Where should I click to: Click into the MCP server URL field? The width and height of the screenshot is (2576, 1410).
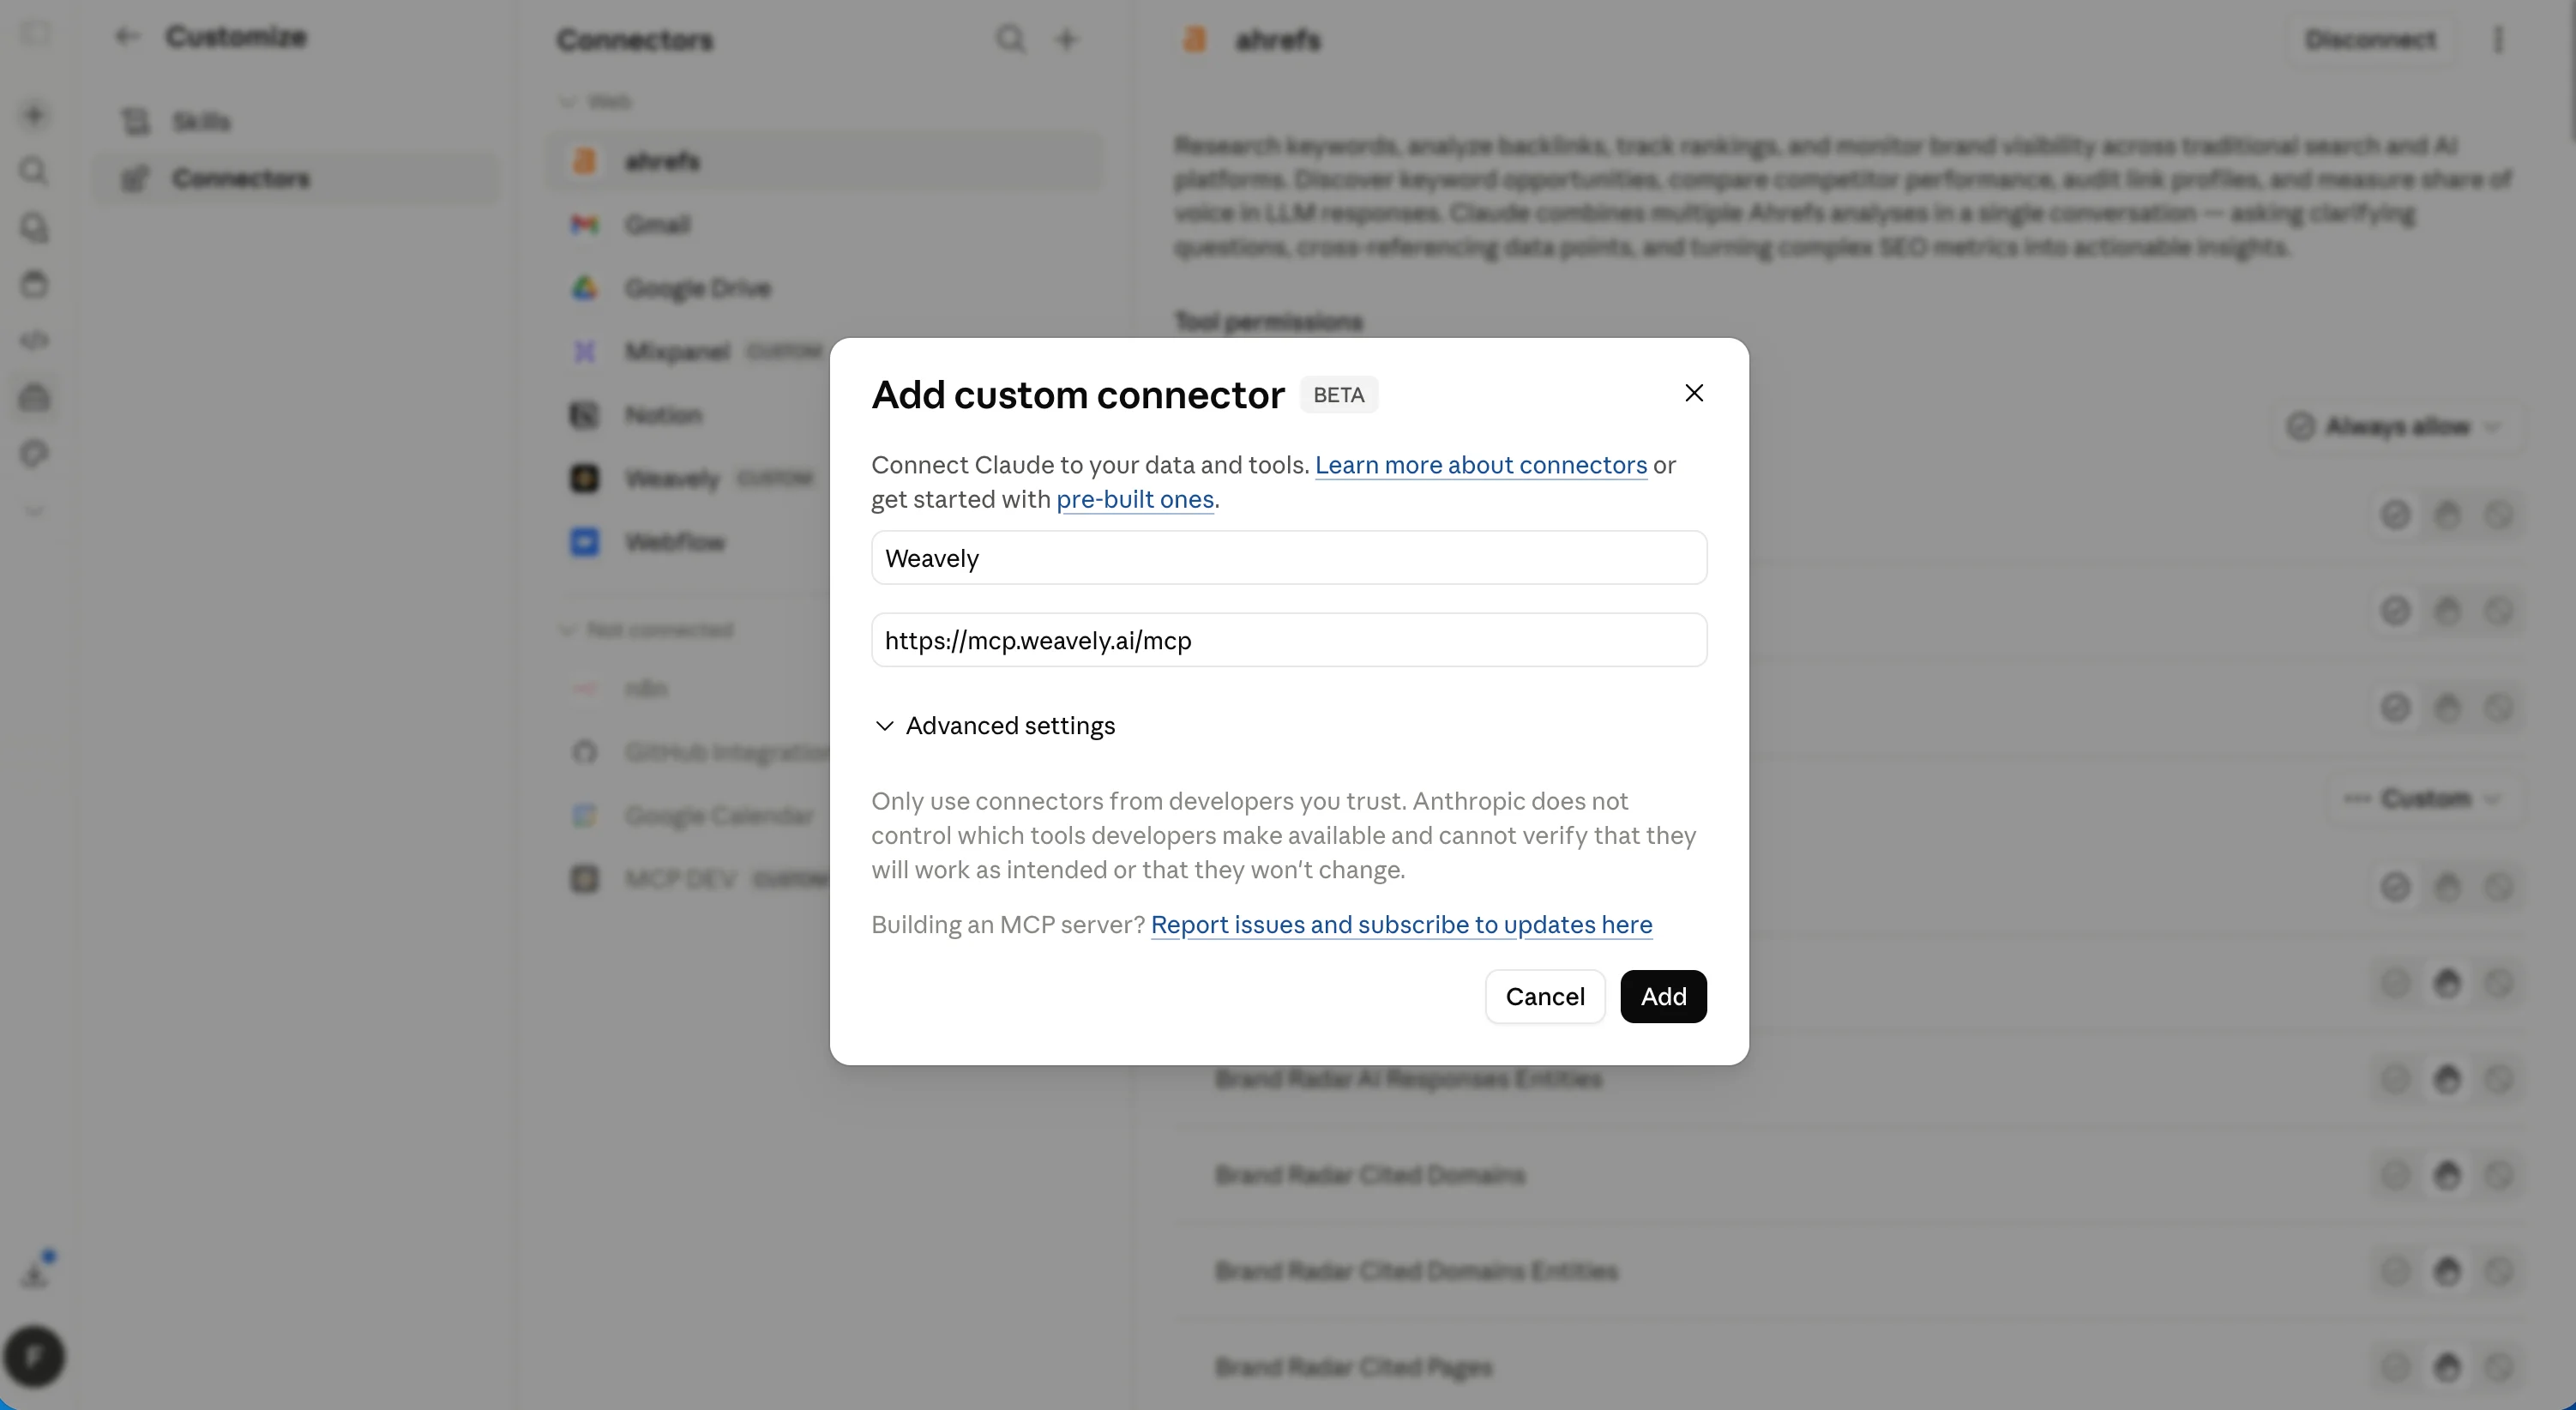click(x=1289, y=640)
